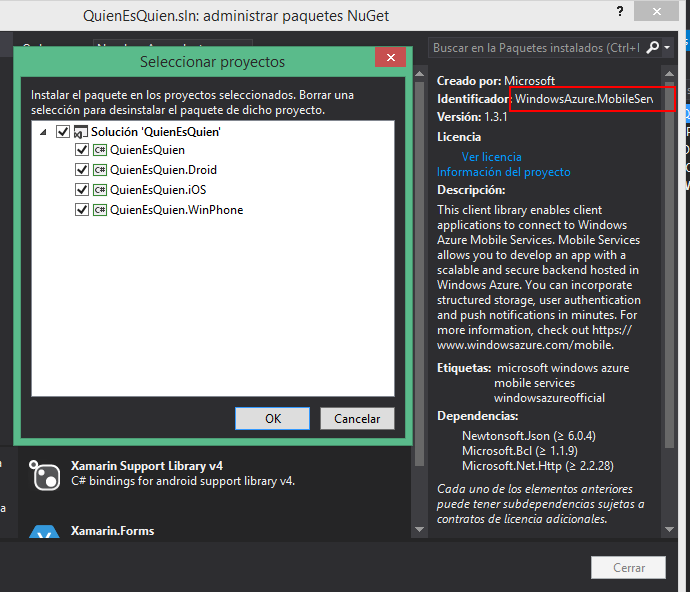This screenshot has width=690, height=592.
Task: Click the Newtonsoft.Json (≥ 6.0.4) dependency
Action: (x=529, y=436)
